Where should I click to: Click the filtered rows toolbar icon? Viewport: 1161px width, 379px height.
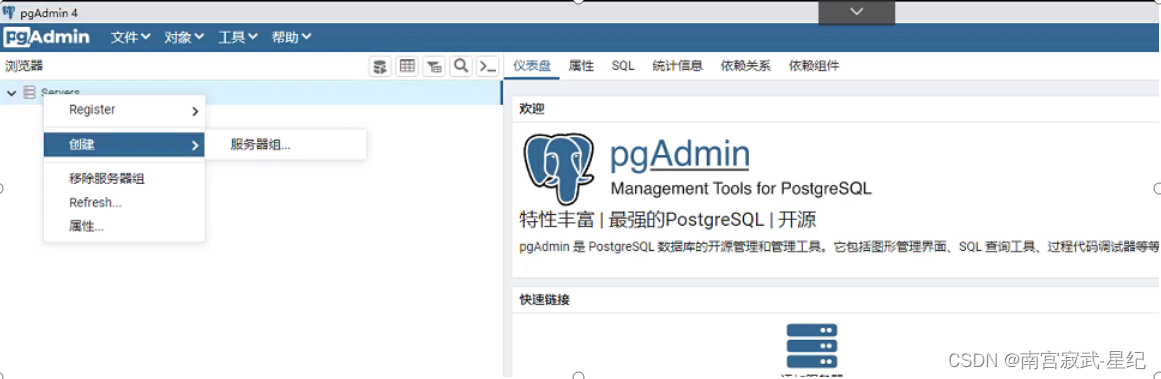[434, 67]
